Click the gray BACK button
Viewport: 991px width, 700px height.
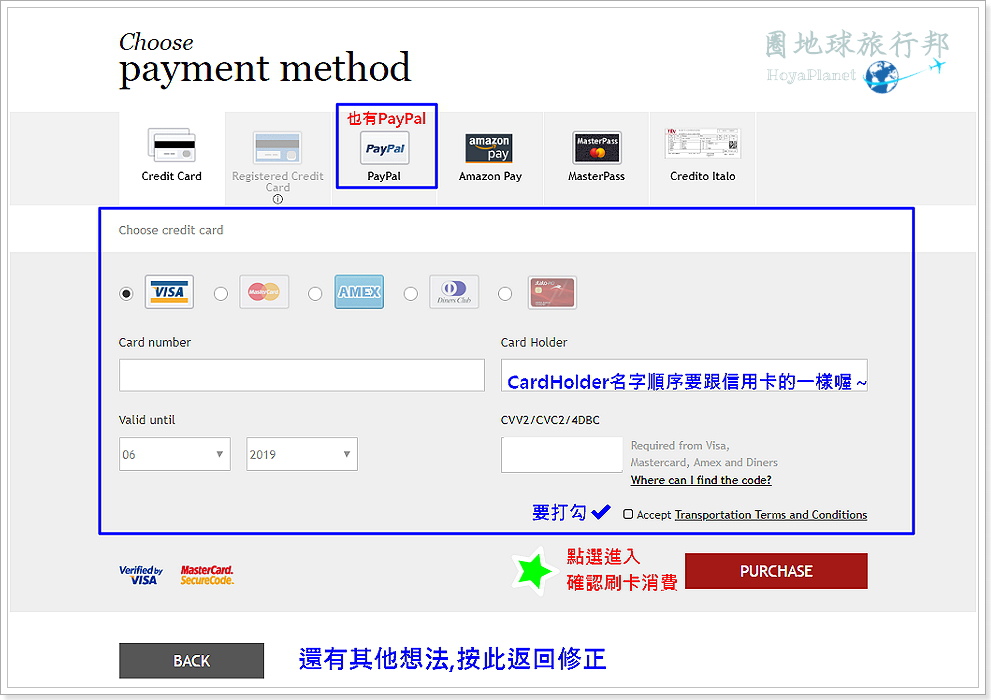192,661
